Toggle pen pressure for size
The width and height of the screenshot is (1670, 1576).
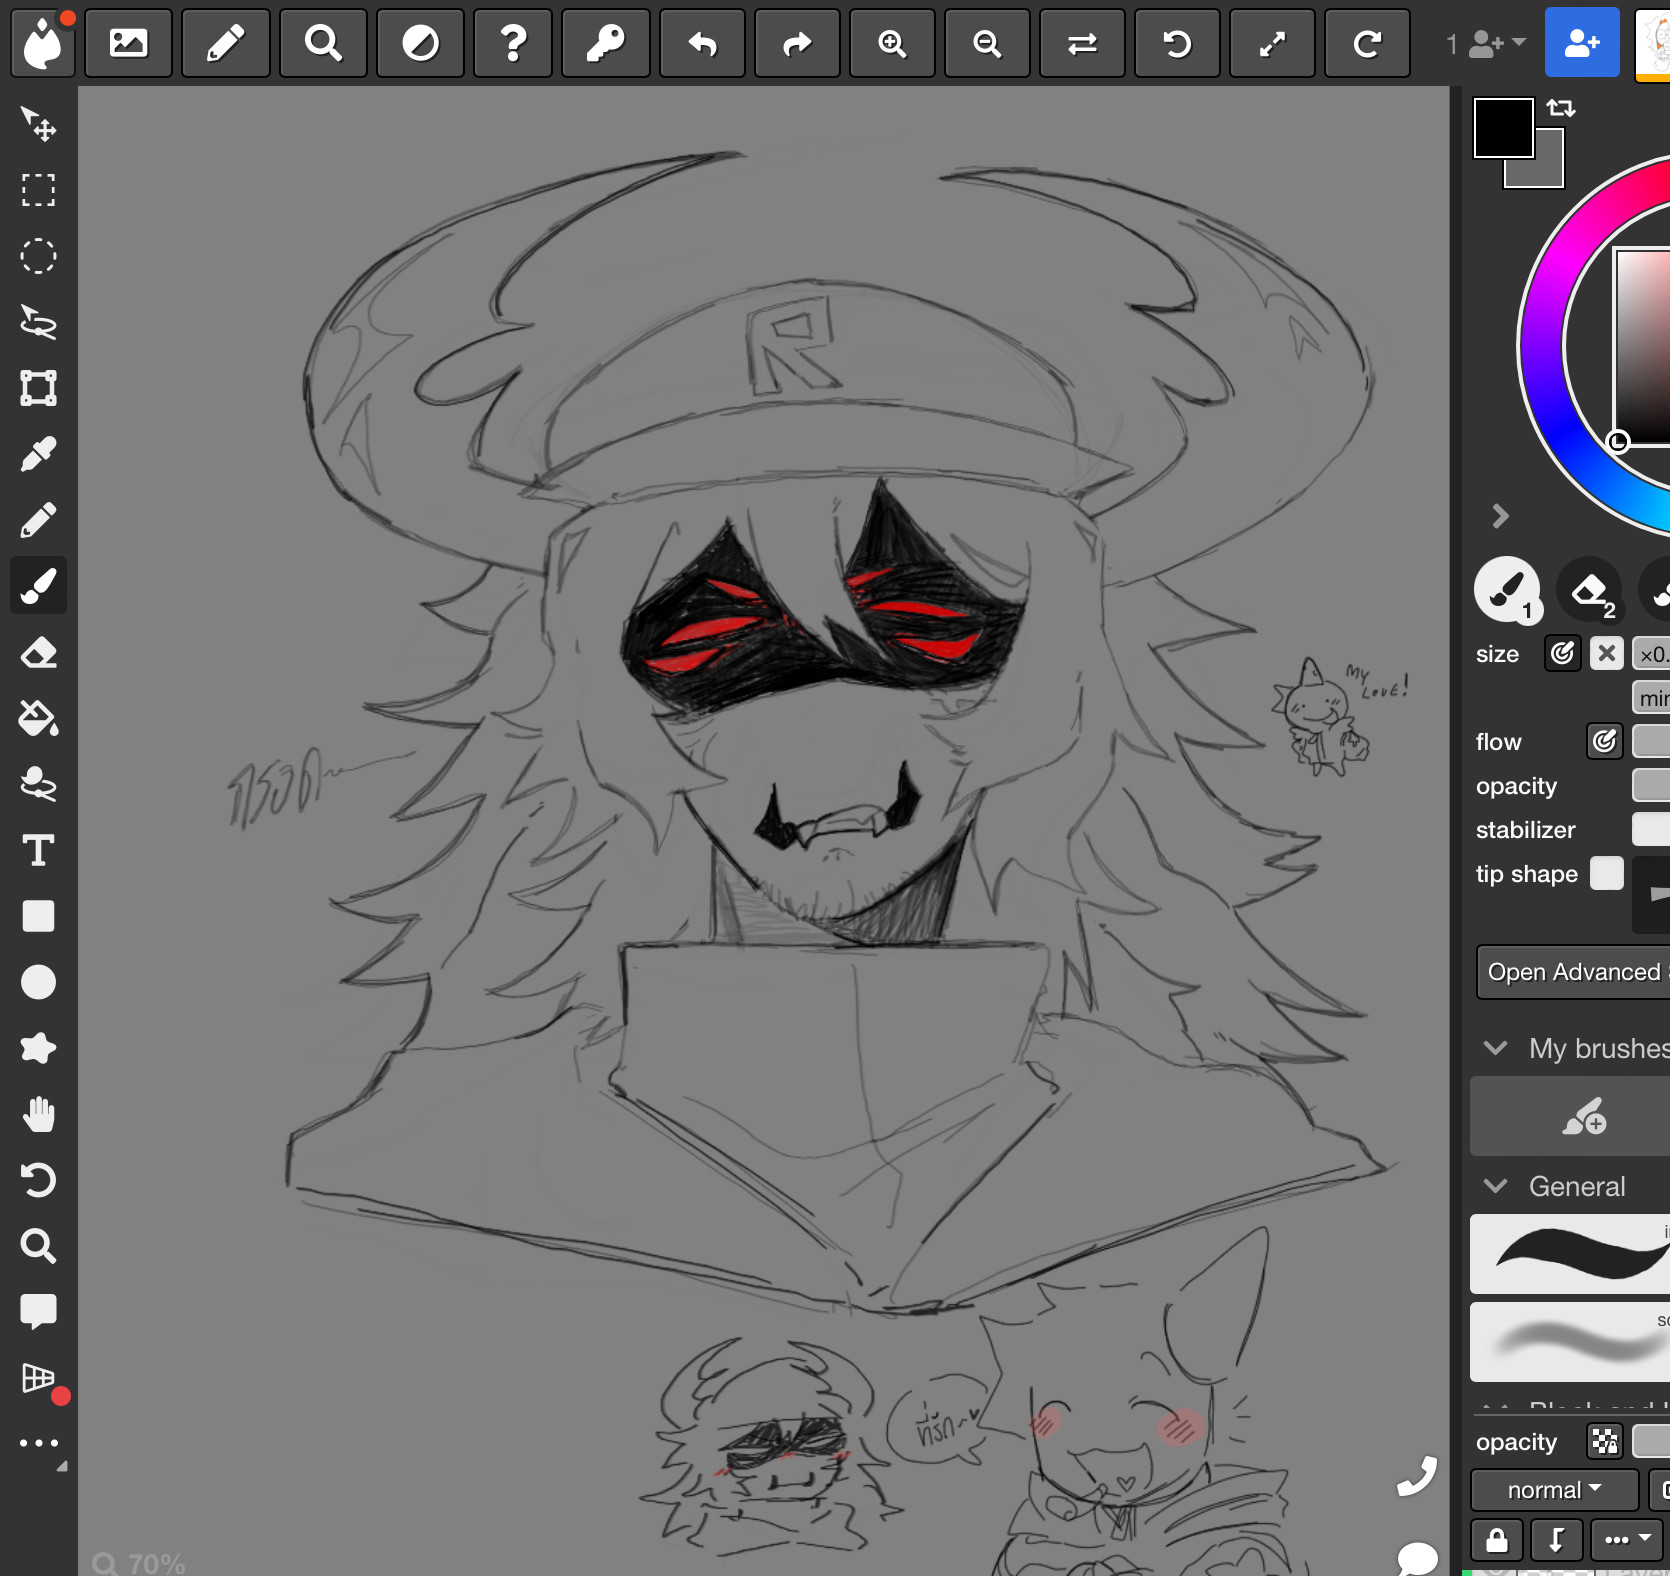(1562, 654)
